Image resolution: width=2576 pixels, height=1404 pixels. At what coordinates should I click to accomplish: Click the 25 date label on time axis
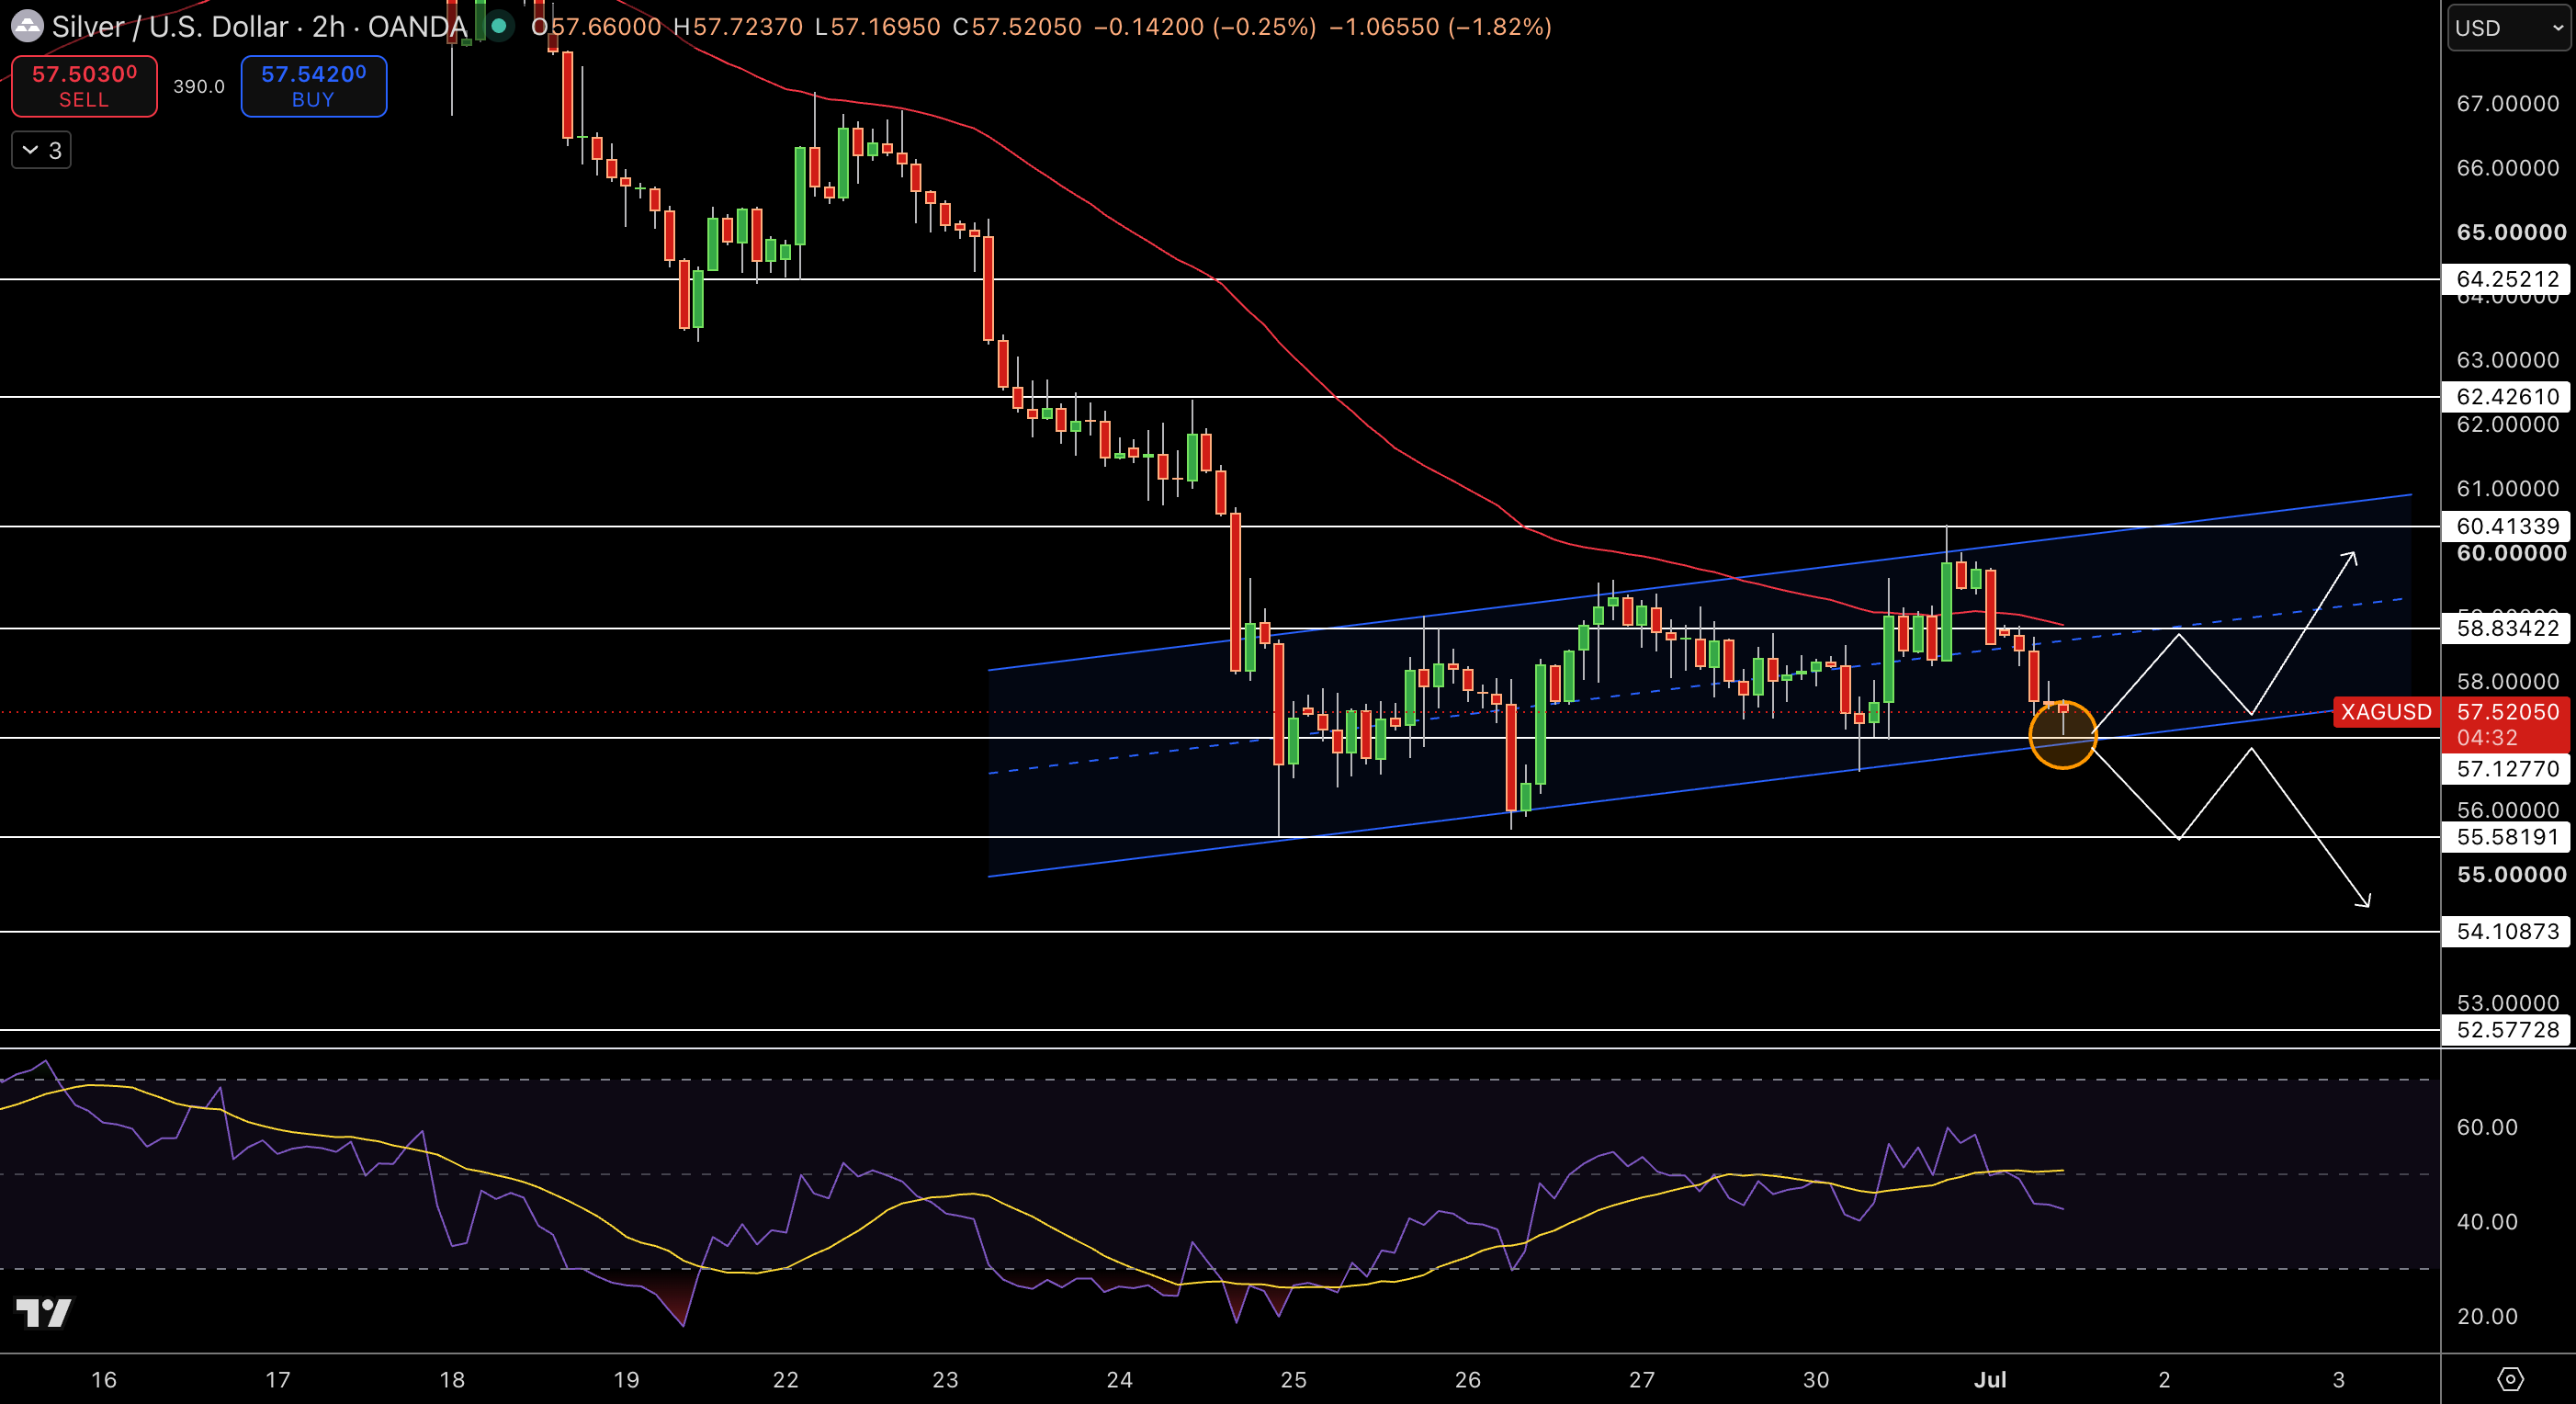click(1293, 1379)
